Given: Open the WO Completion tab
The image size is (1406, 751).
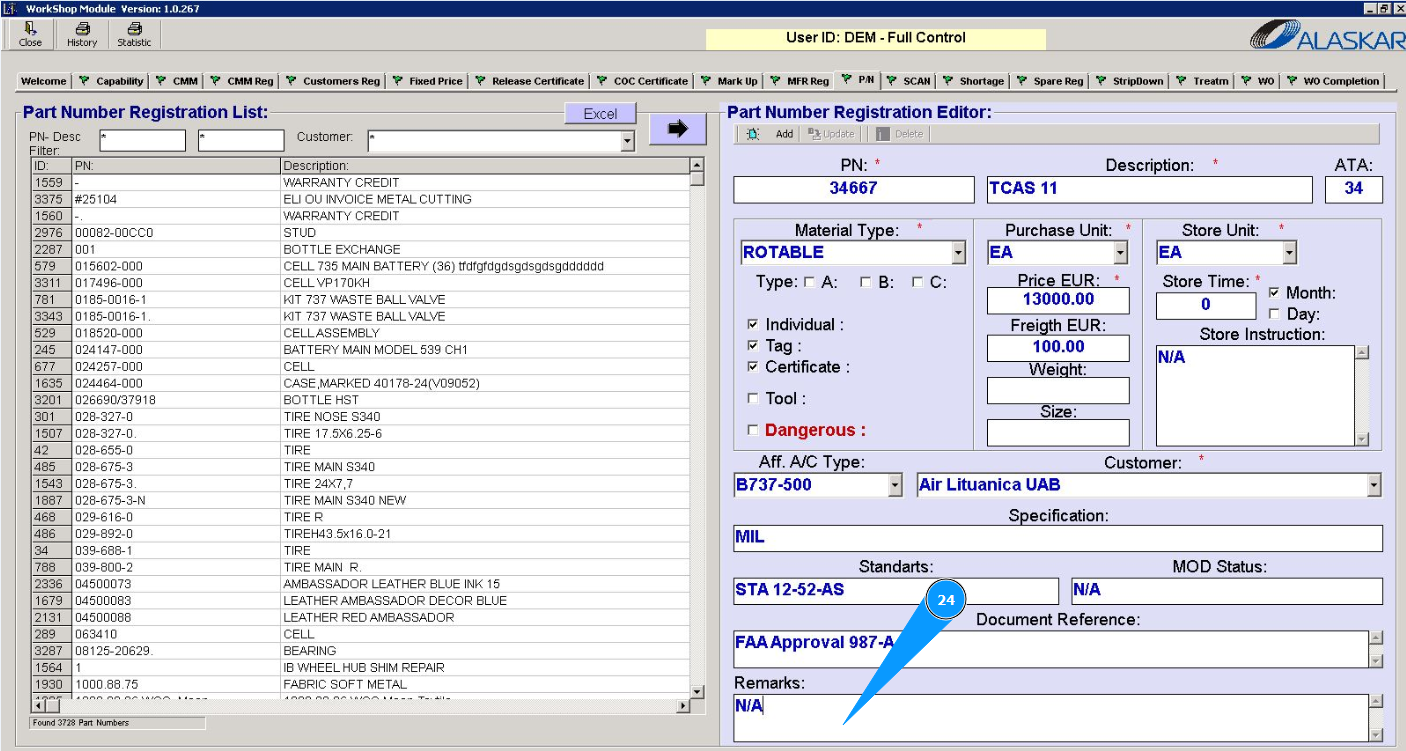Looking at the screenshot, I should tap(1333, 81).
